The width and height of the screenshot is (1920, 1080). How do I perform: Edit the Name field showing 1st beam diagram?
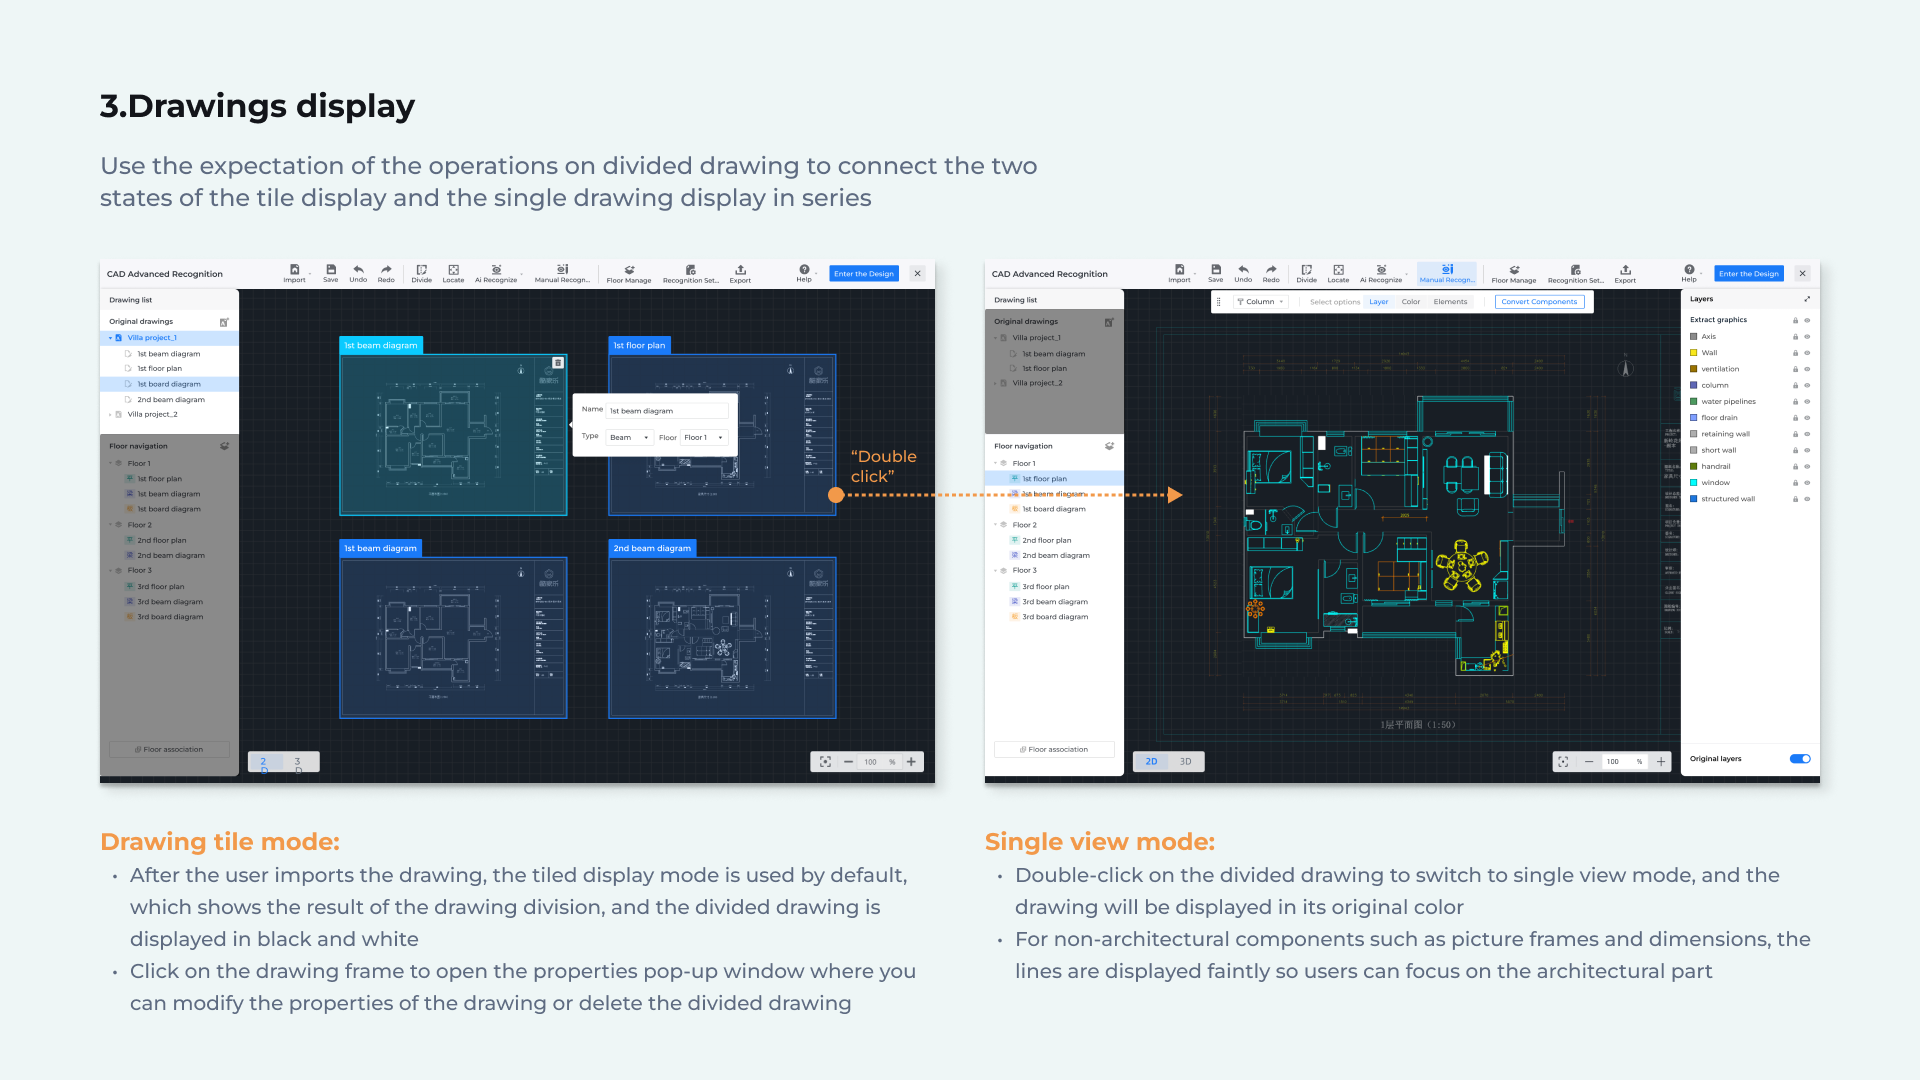667,411
